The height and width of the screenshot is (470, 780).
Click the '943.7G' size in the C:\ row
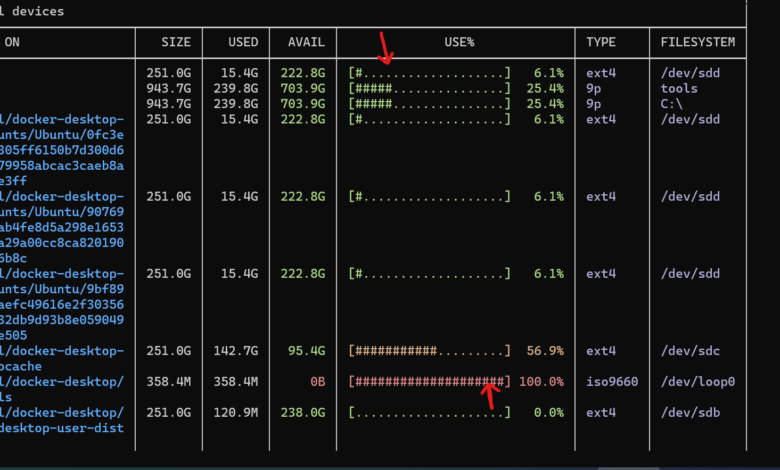click(169, 104)
